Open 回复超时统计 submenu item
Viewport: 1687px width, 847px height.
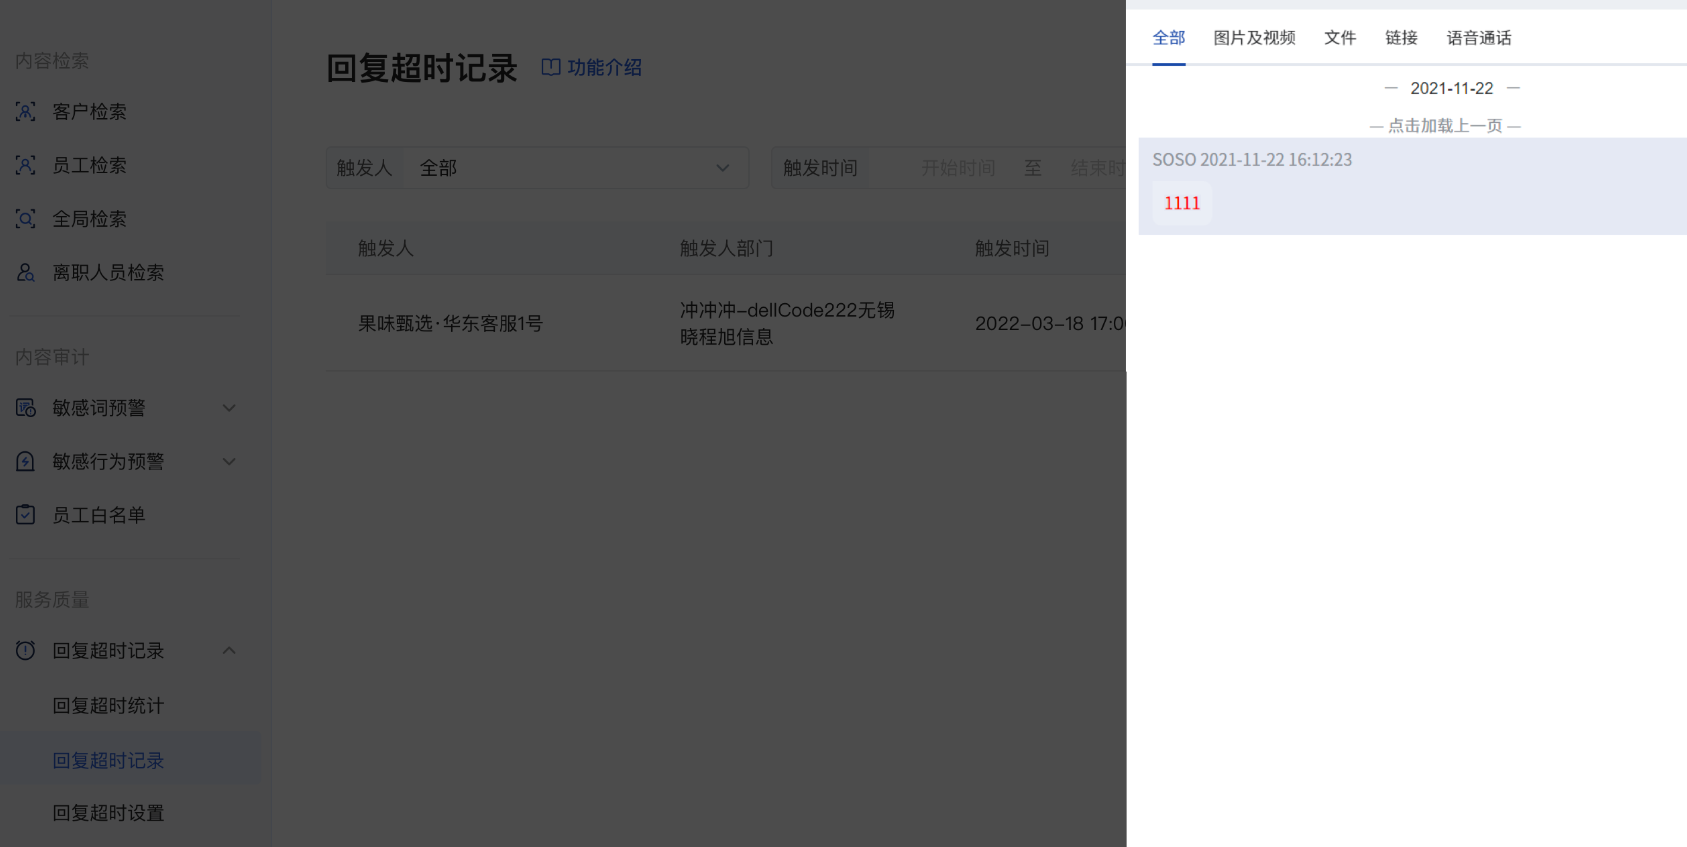click(x=108, y=706)
